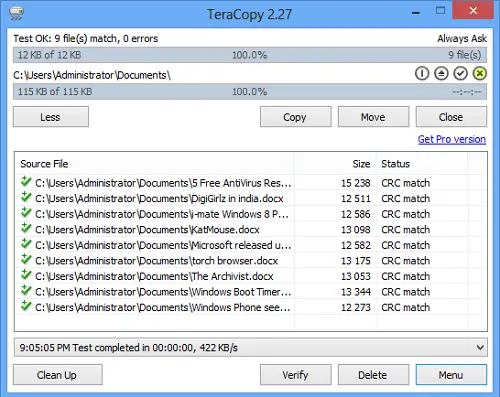Select the Windows Phone see... file path

[163, 308]
